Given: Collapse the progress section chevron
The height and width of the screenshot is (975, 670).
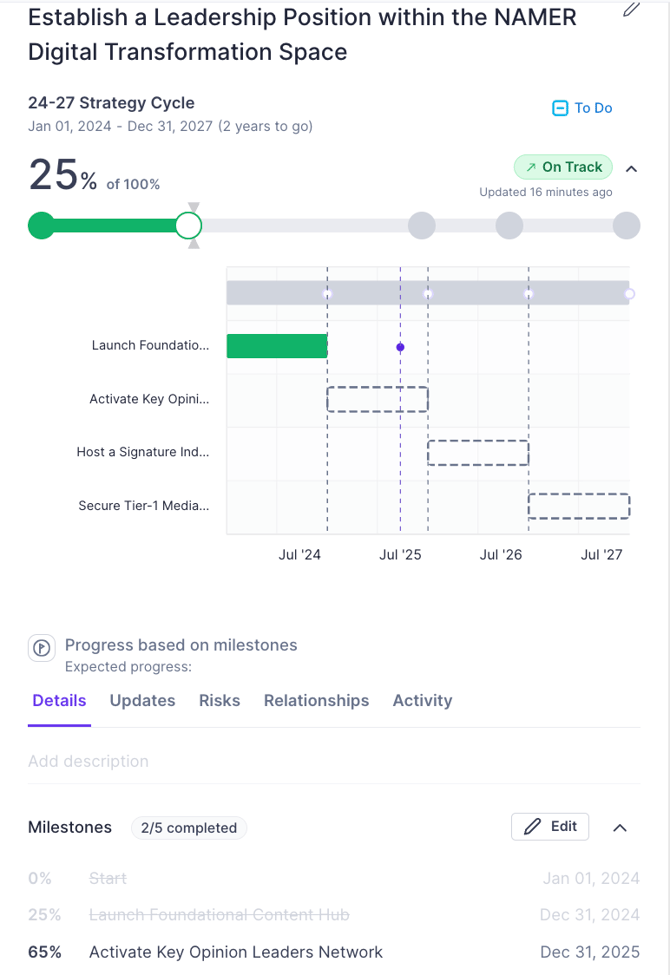Looking at the screenshot, I should click(x=631, y=169).
